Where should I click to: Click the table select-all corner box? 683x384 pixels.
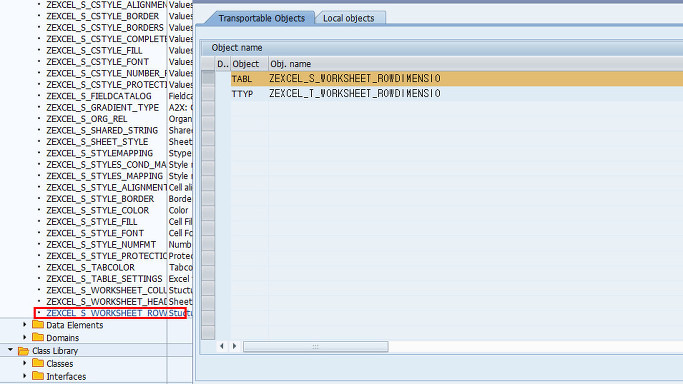click(x=208, y=64)
